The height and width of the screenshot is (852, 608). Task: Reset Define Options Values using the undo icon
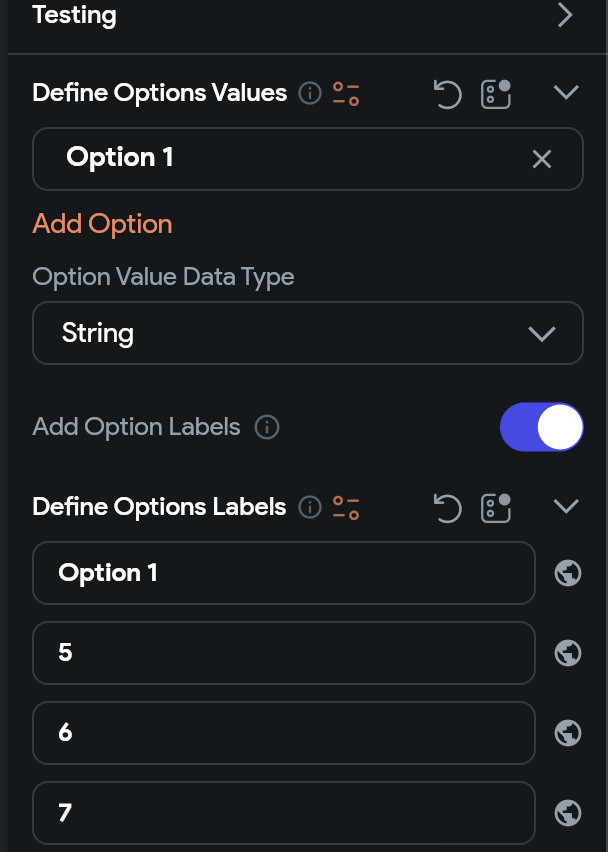point(447,94)
